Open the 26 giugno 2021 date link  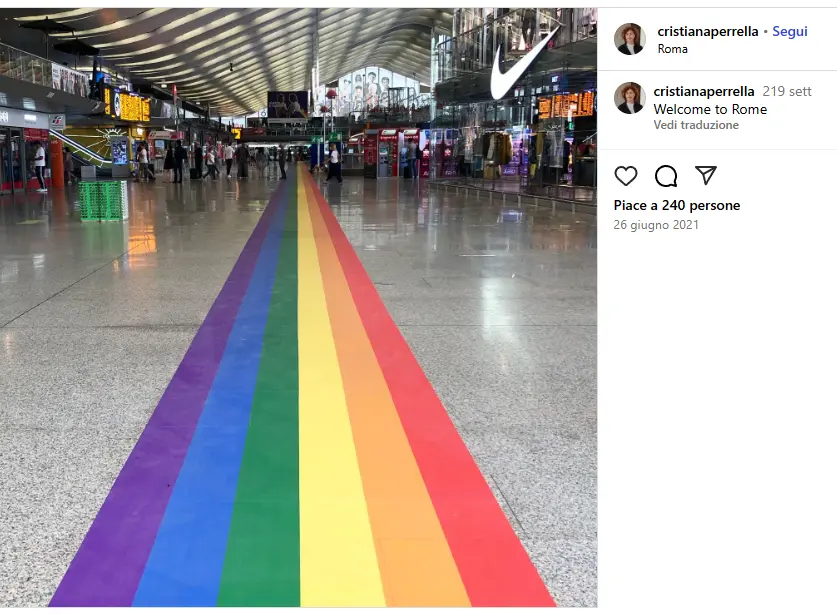[x=656, y=225]
